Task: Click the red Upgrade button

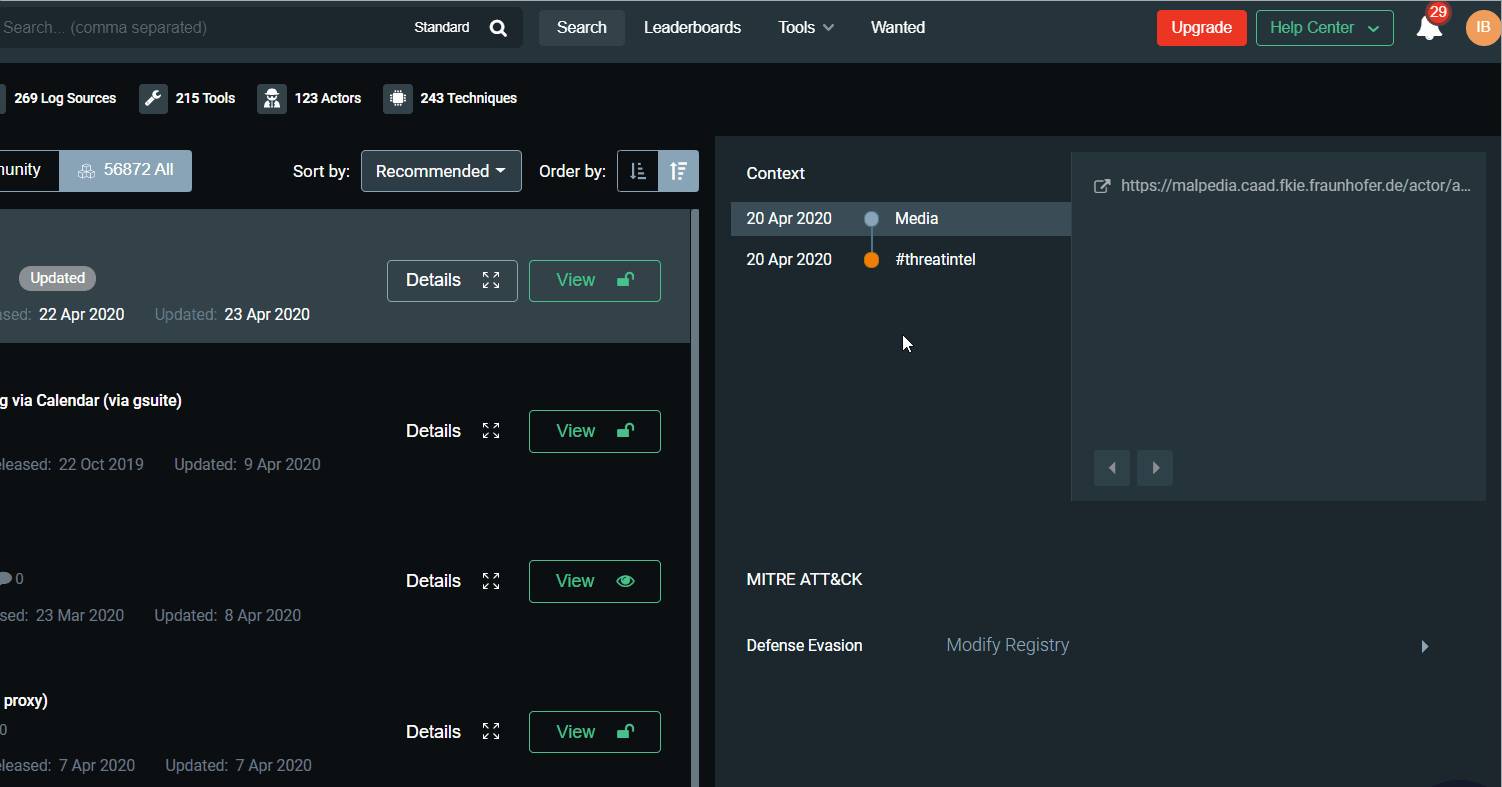Action: pyautogui.click(x=1201, y=28)
